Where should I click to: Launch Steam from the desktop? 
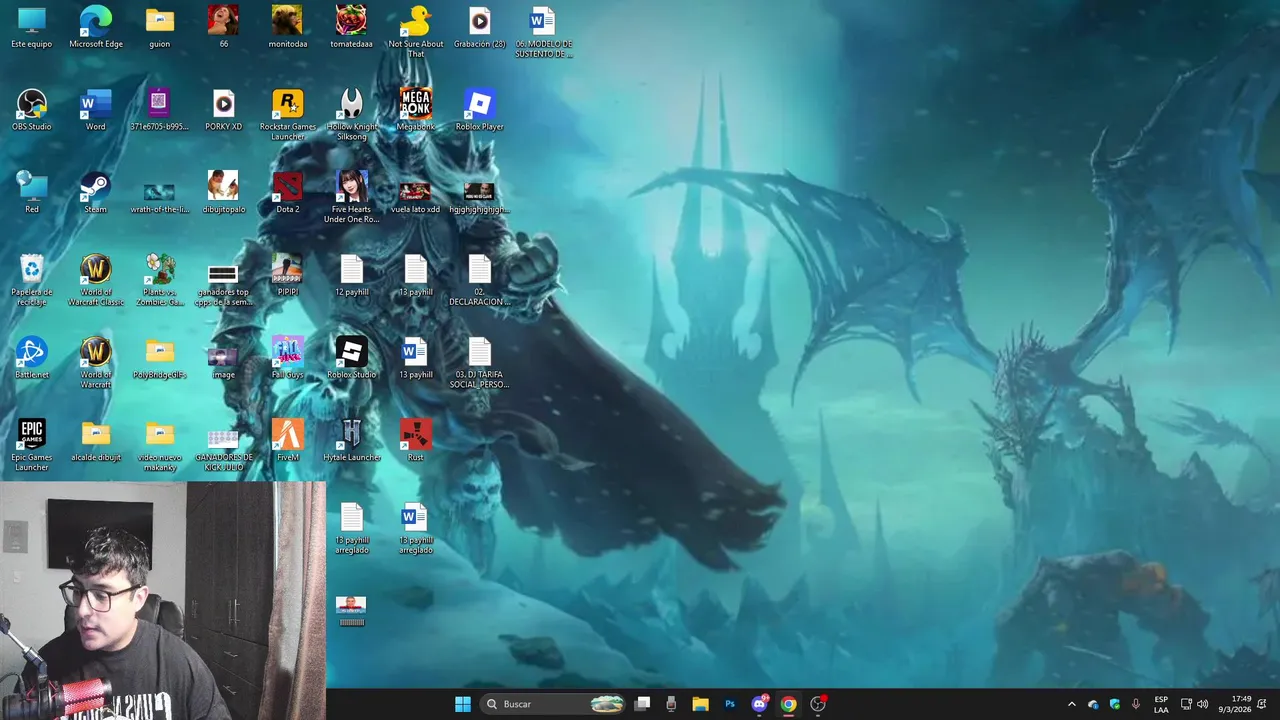(x=96, y=193)
